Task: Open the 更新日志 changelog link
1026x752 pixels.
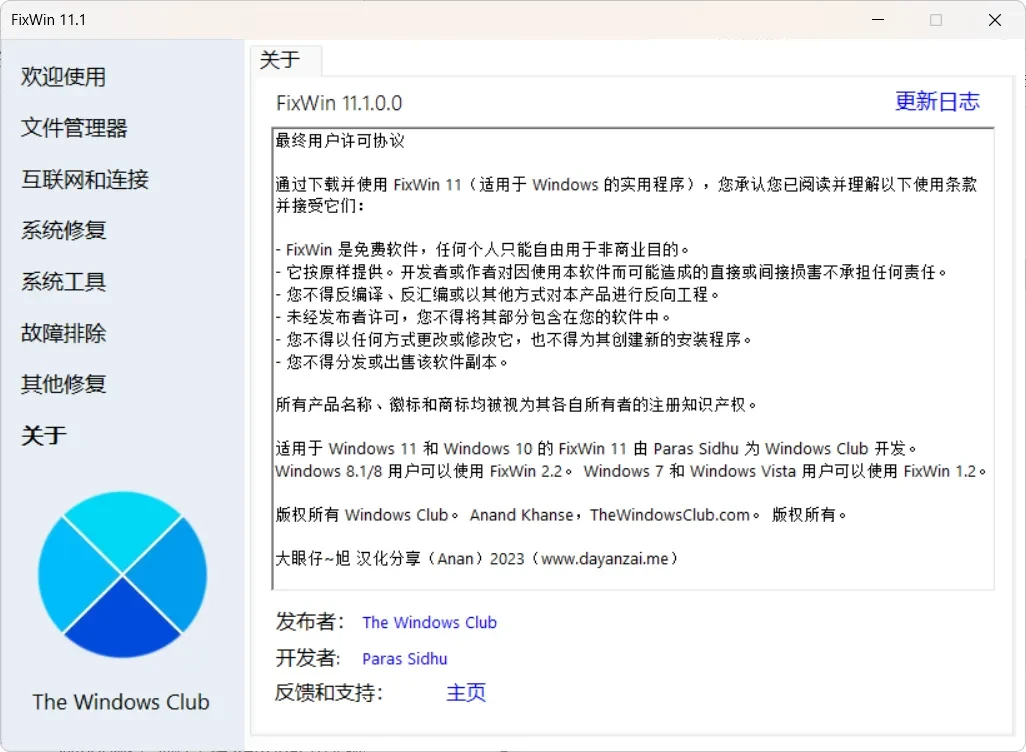Action: pos(937,101)
